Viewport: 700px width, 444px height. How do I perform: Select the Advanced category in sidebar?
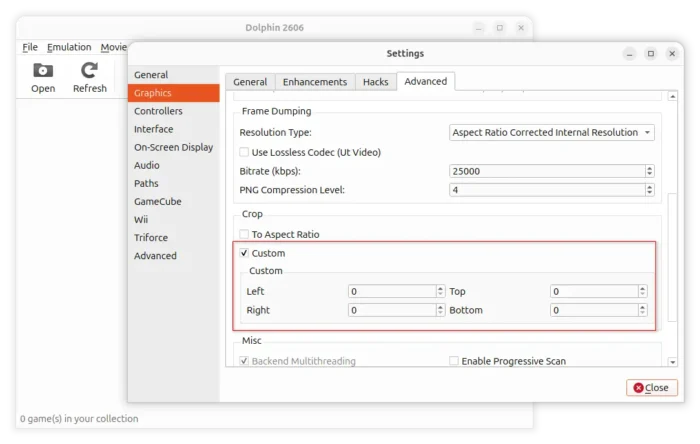[174, 256]
